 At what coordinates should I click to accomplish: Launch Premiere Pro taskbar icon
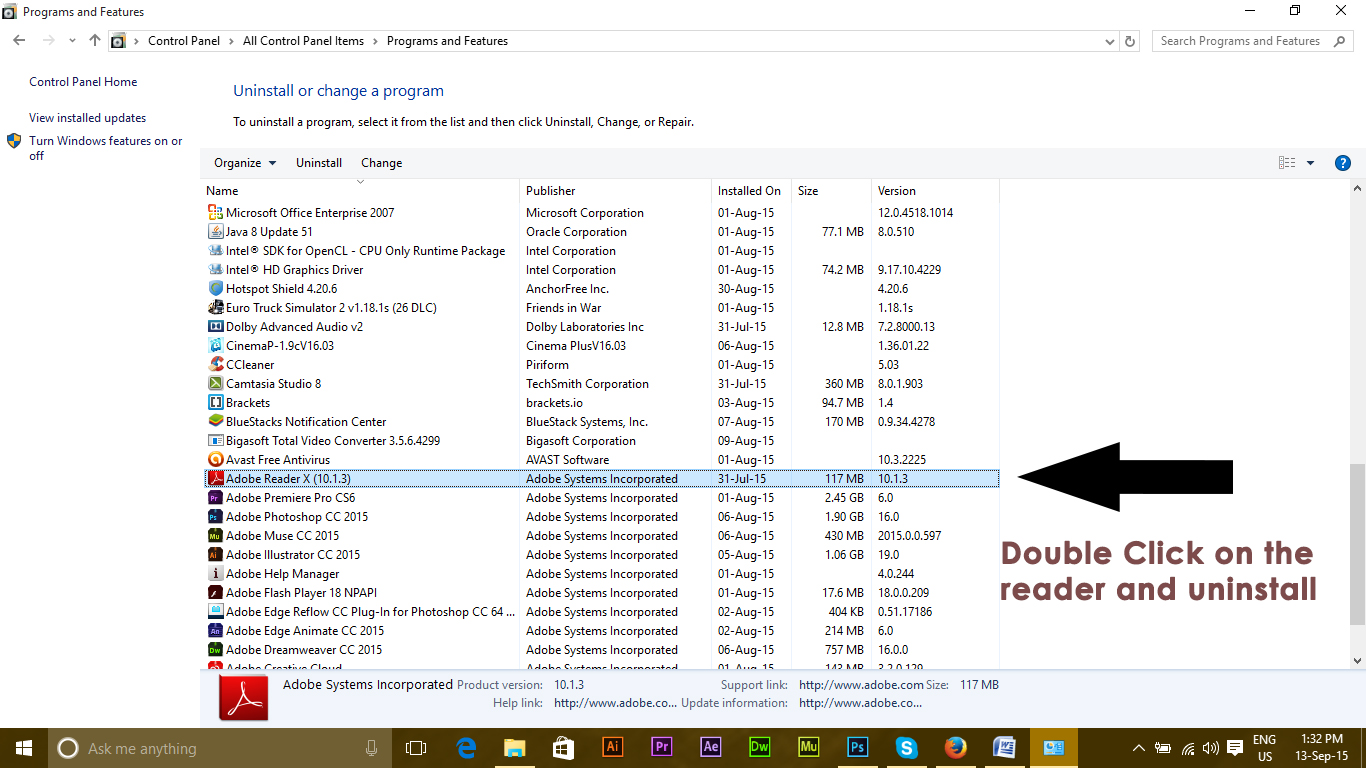(661, 747)
